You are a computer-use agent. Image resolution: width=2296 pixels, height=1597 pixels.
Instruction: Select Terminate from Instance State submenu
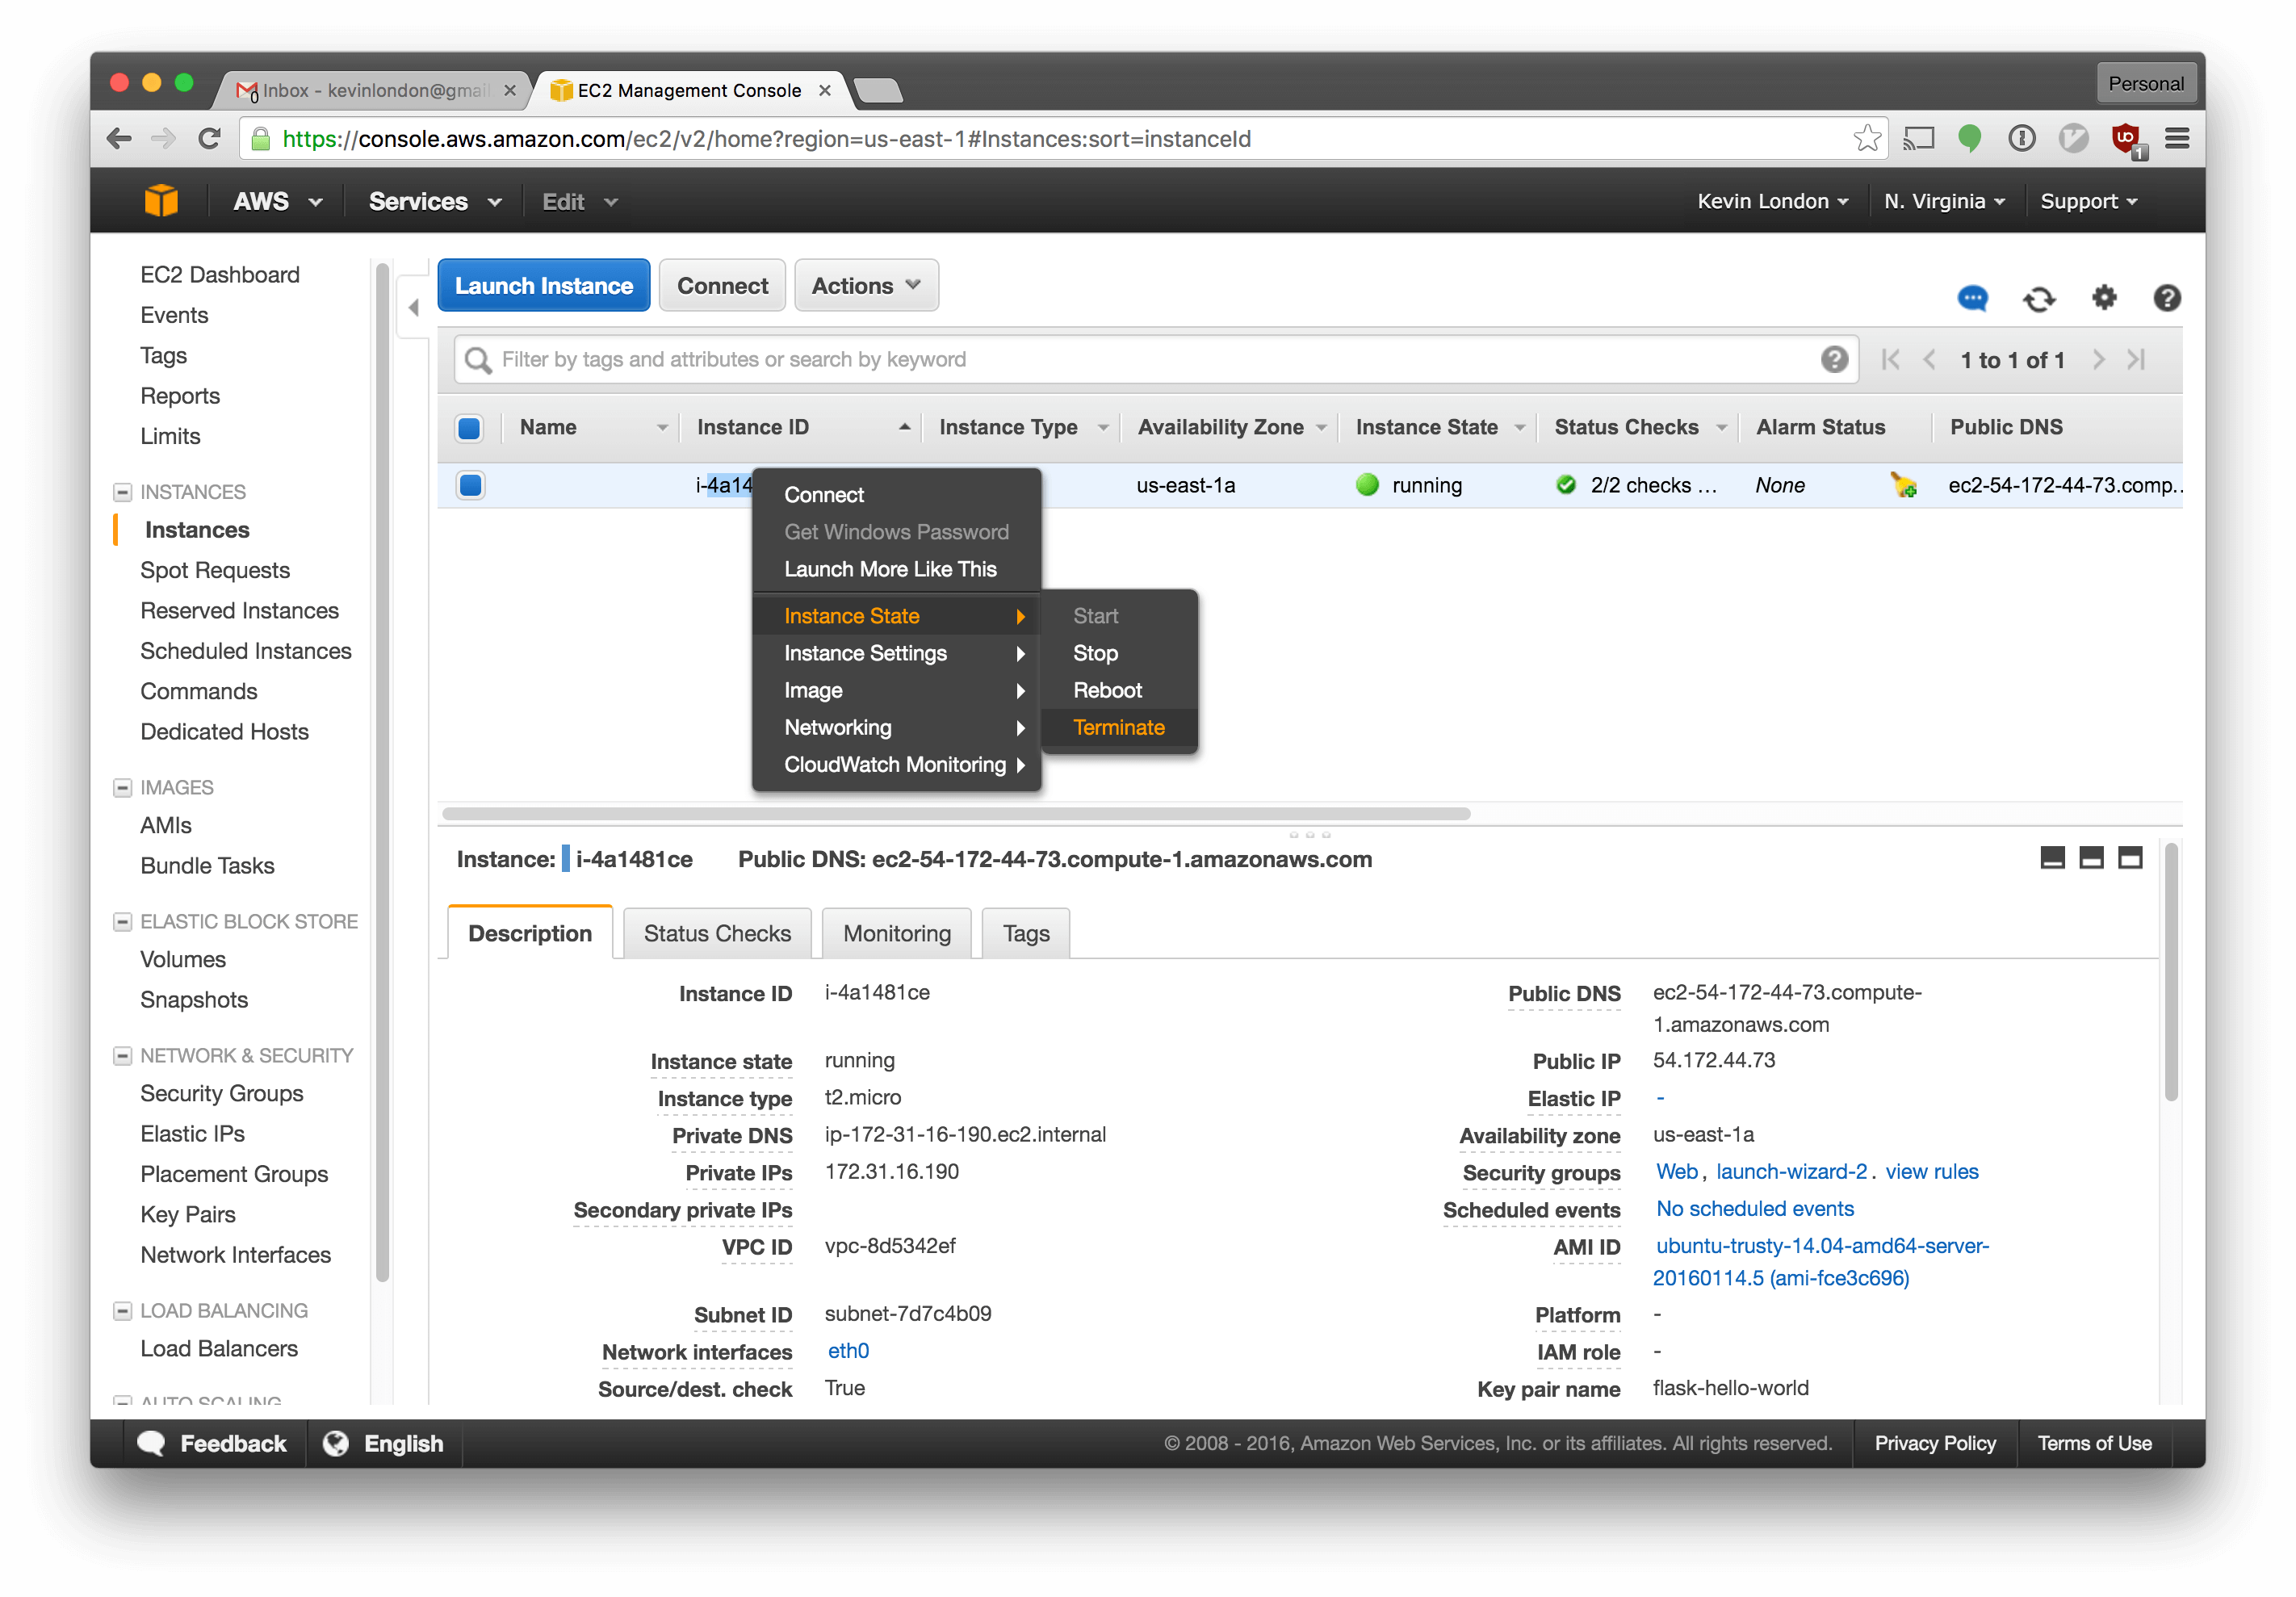coord(1118,727)
